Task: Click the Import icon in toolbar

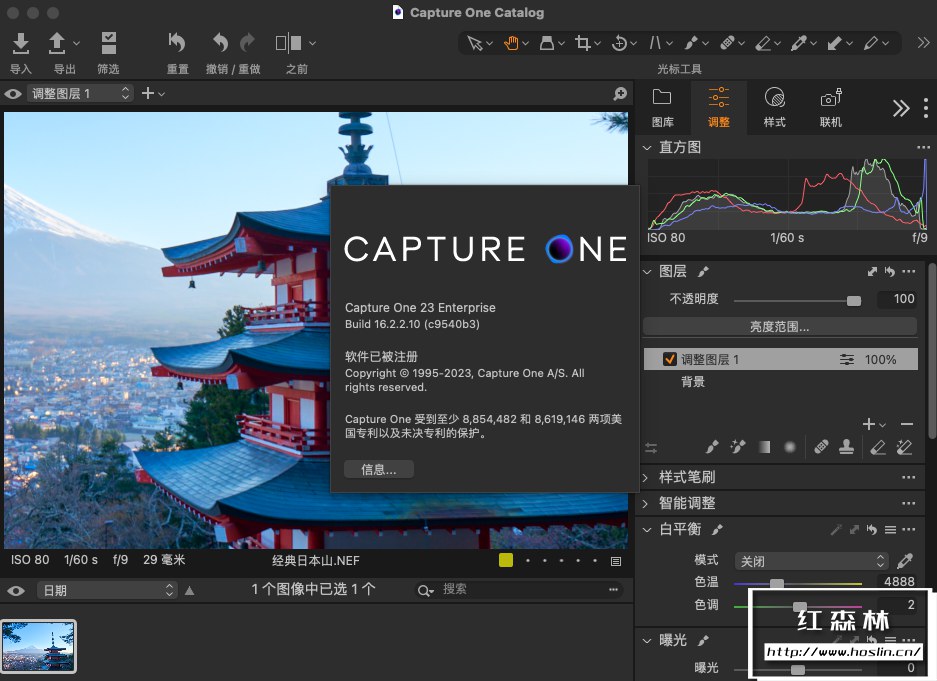Action: 20,44
